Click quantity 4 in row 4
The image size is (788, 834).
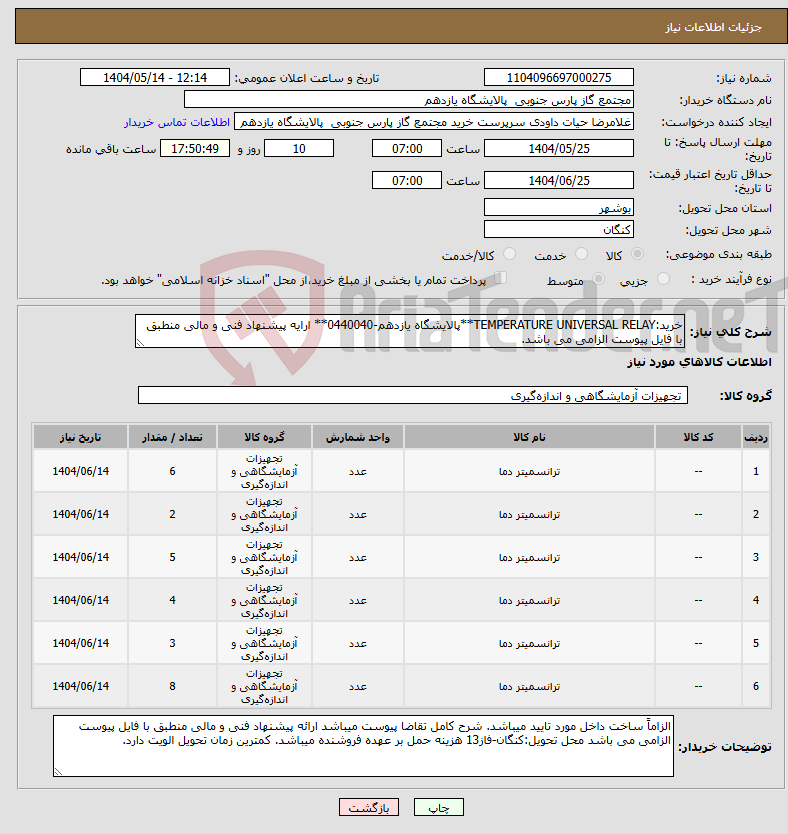click(x=172, y=601)
